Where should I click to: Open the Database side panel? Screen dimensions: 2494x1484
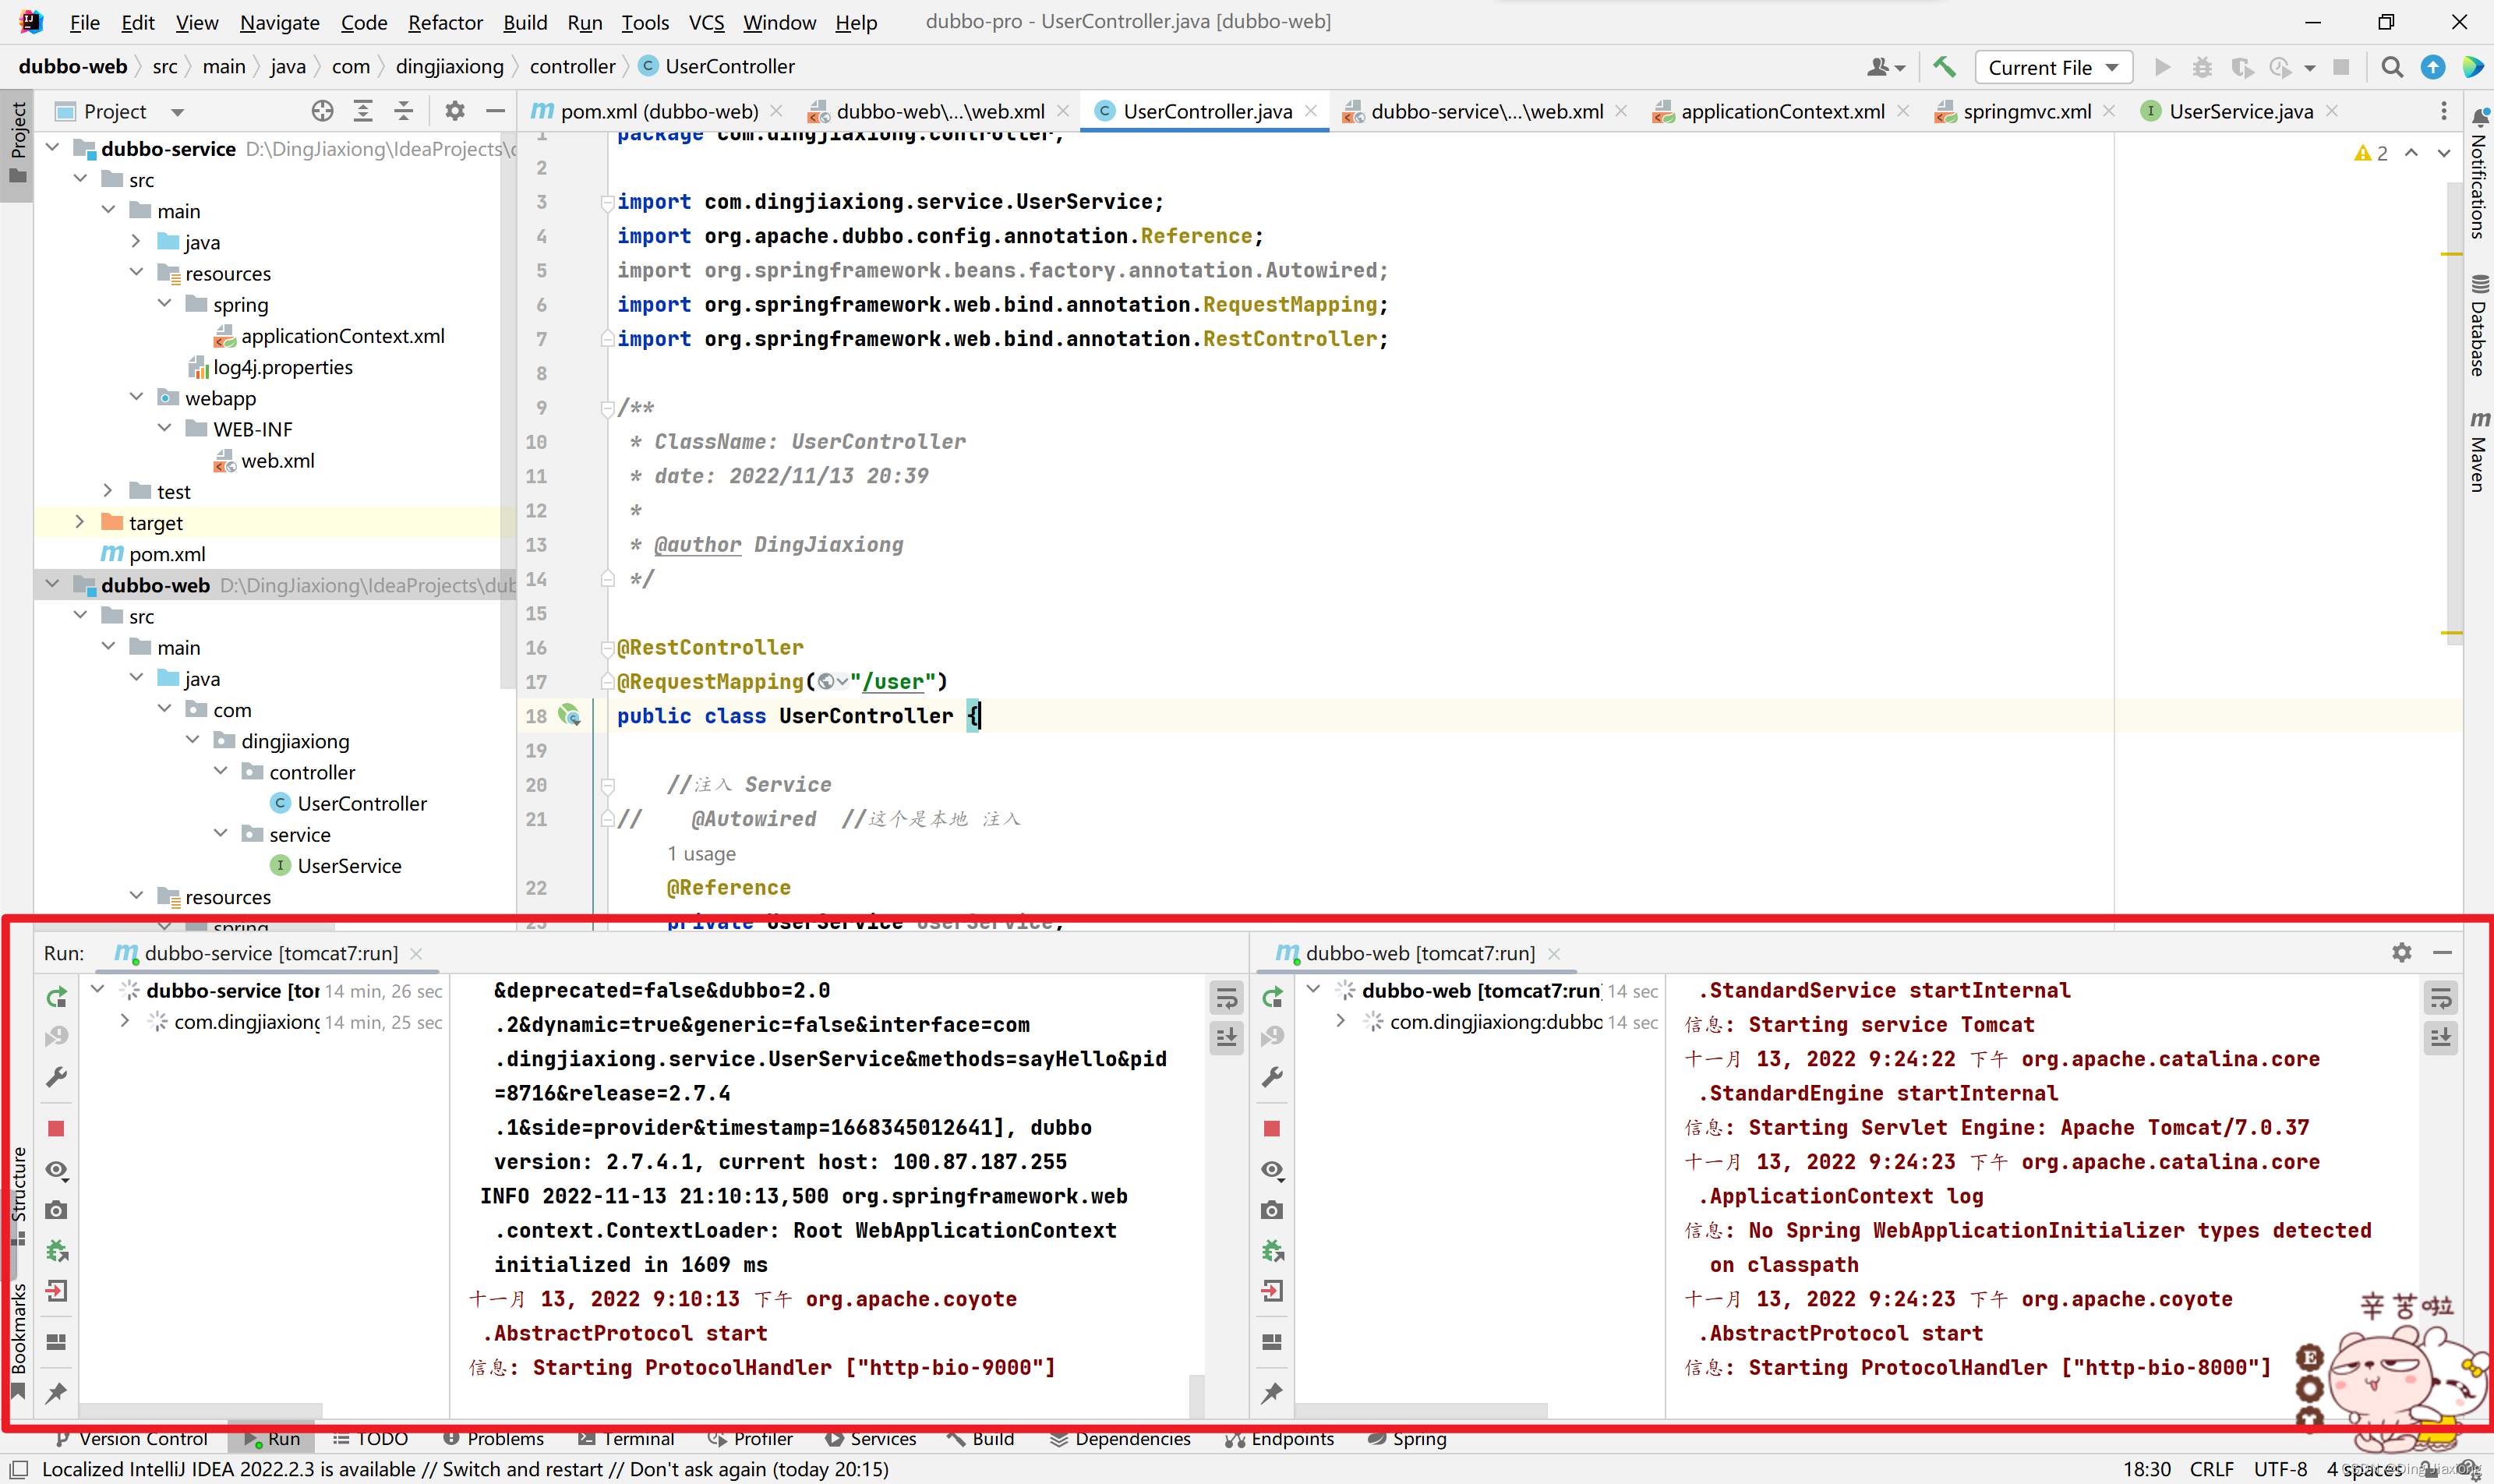[2478, 326]
